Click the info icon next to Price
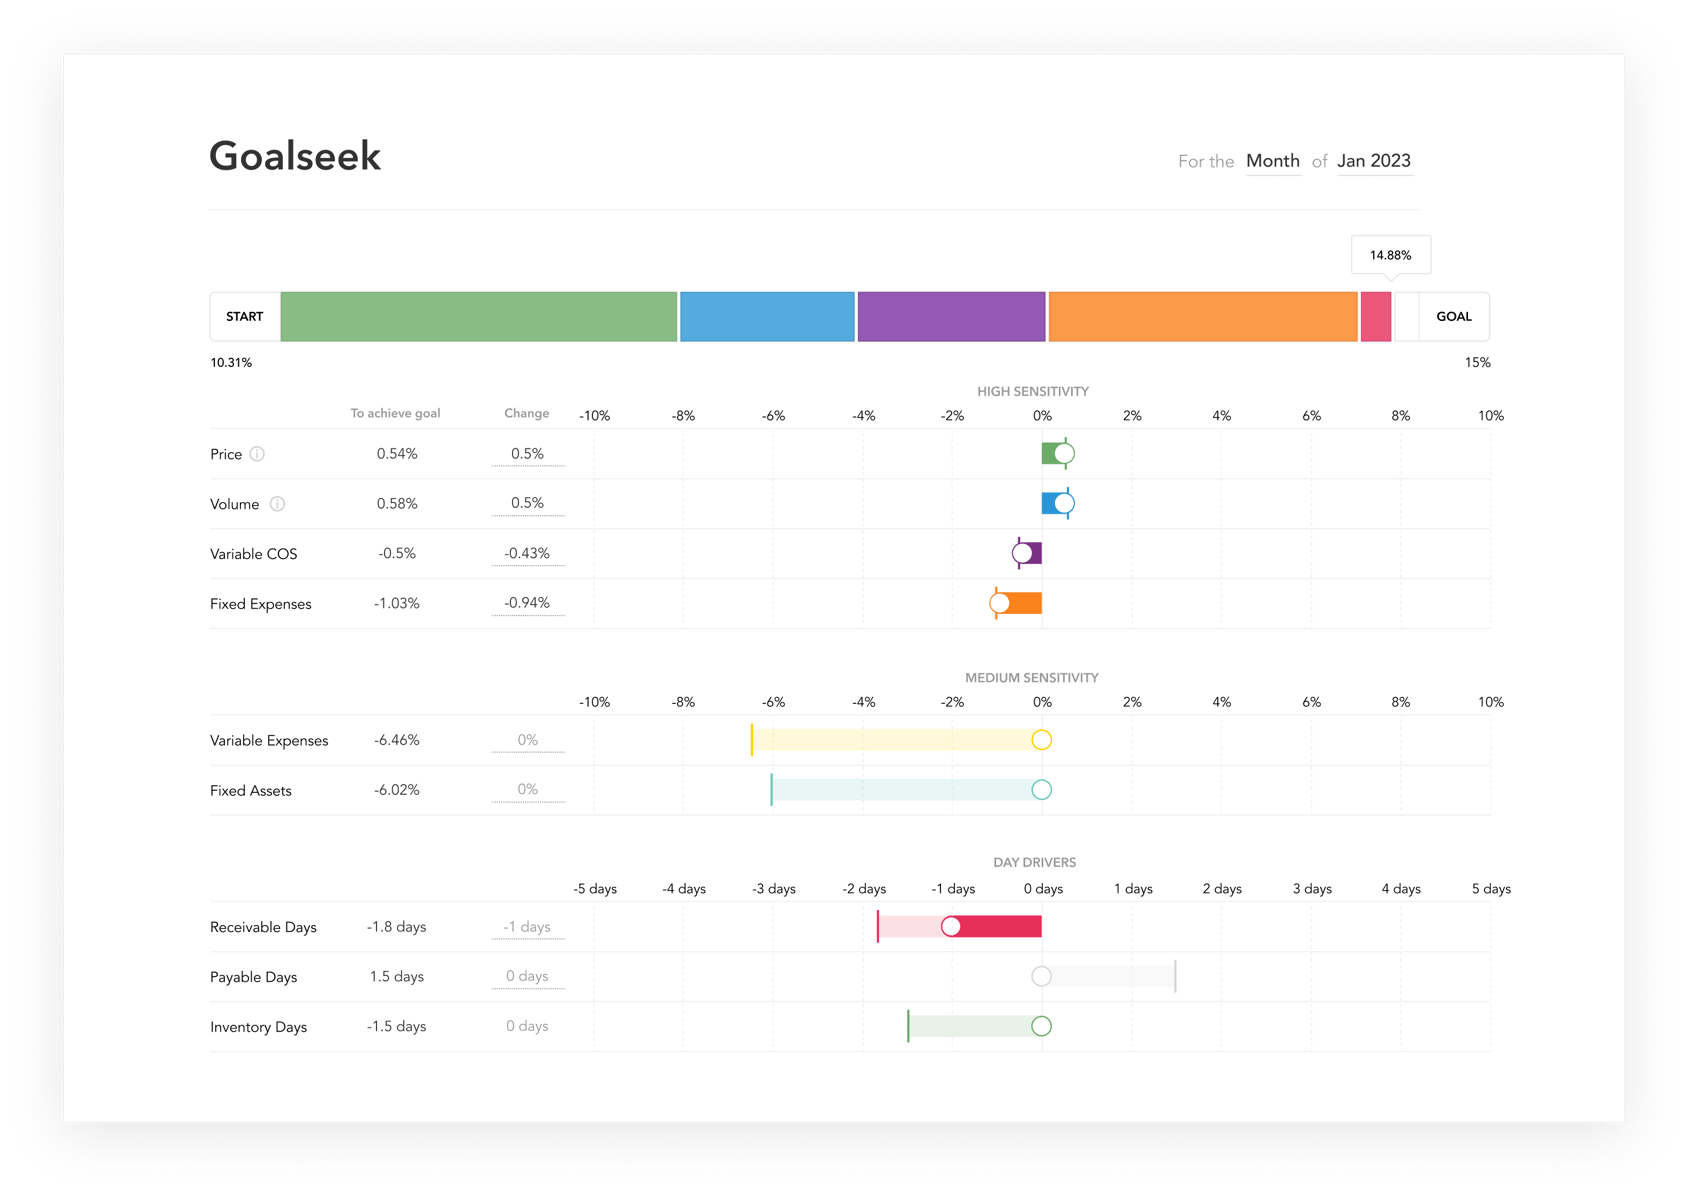Screen dimensions: 1687x1194 point(257,454)
